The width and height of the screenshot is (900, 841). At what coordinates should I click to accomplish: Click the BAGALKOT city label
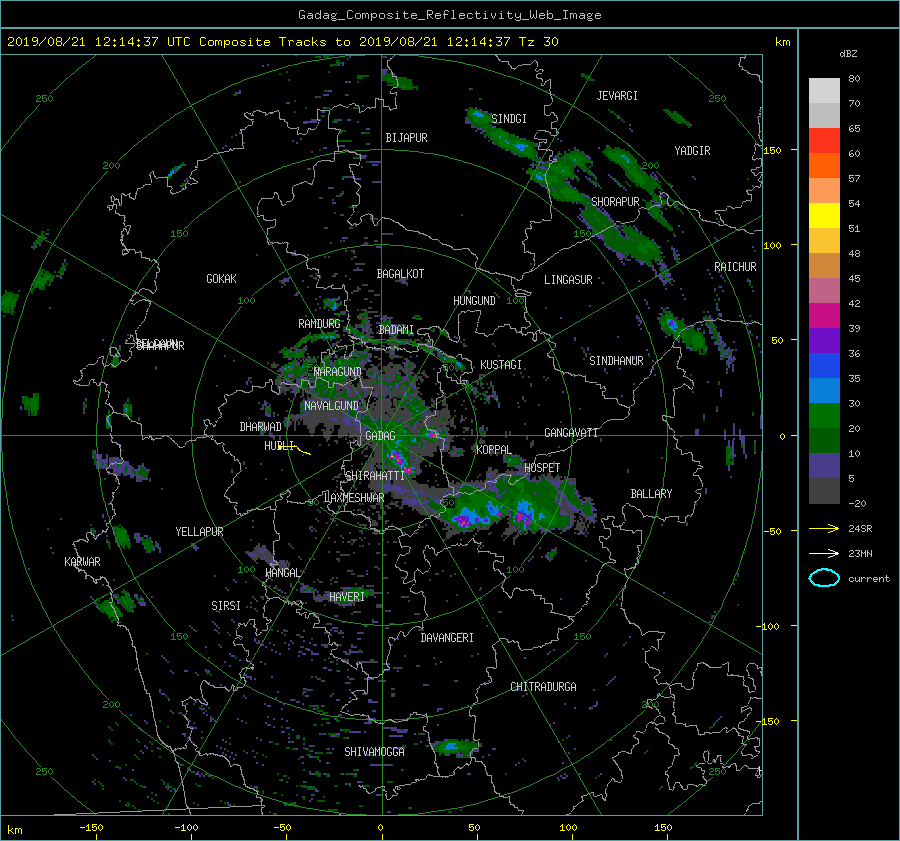(400, 274)
